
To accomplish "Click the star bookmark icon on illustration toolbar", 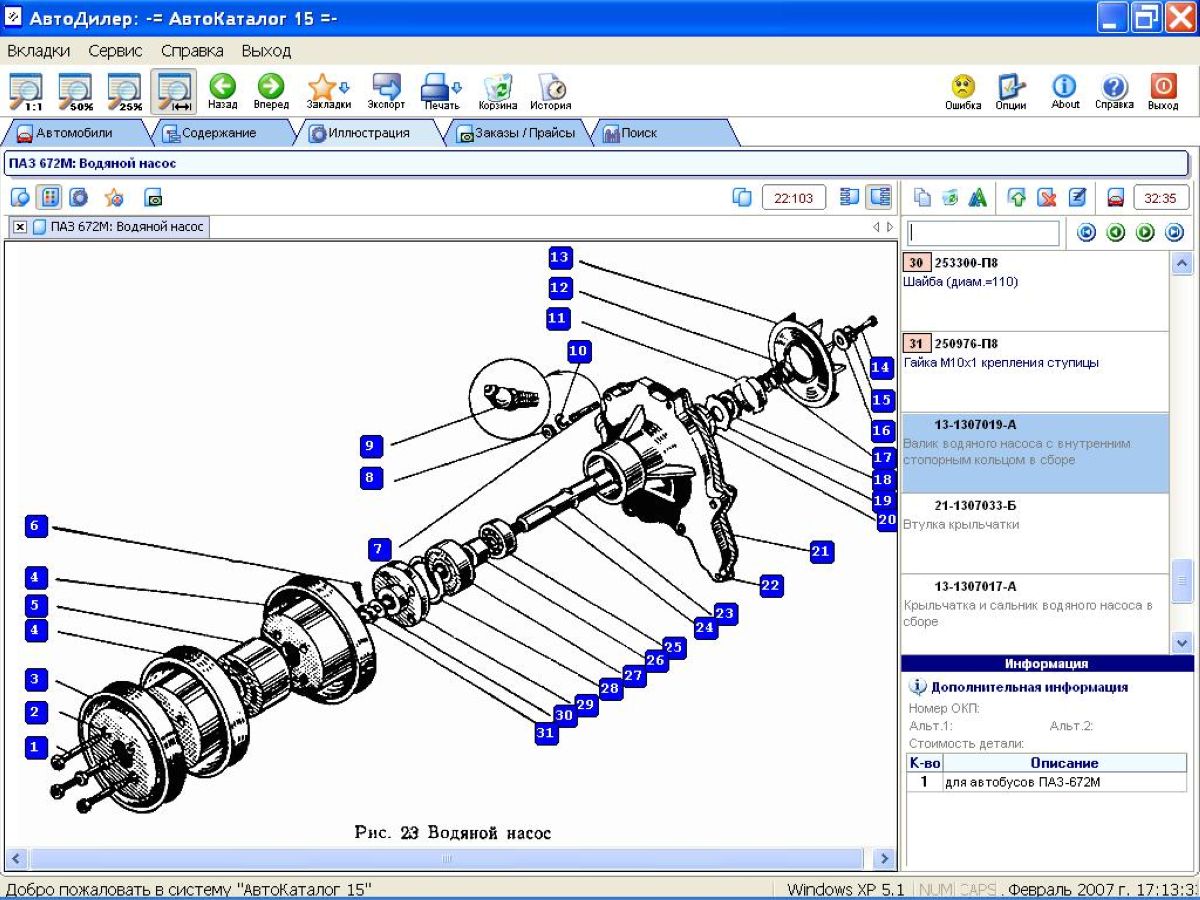I will (x=114, y=197).
